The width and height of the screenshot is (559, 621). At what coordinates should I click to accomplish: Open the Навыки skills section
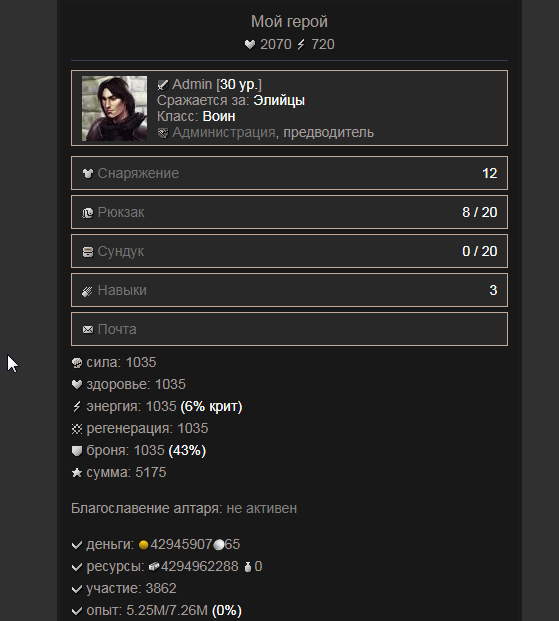click(x=289, y=290)
